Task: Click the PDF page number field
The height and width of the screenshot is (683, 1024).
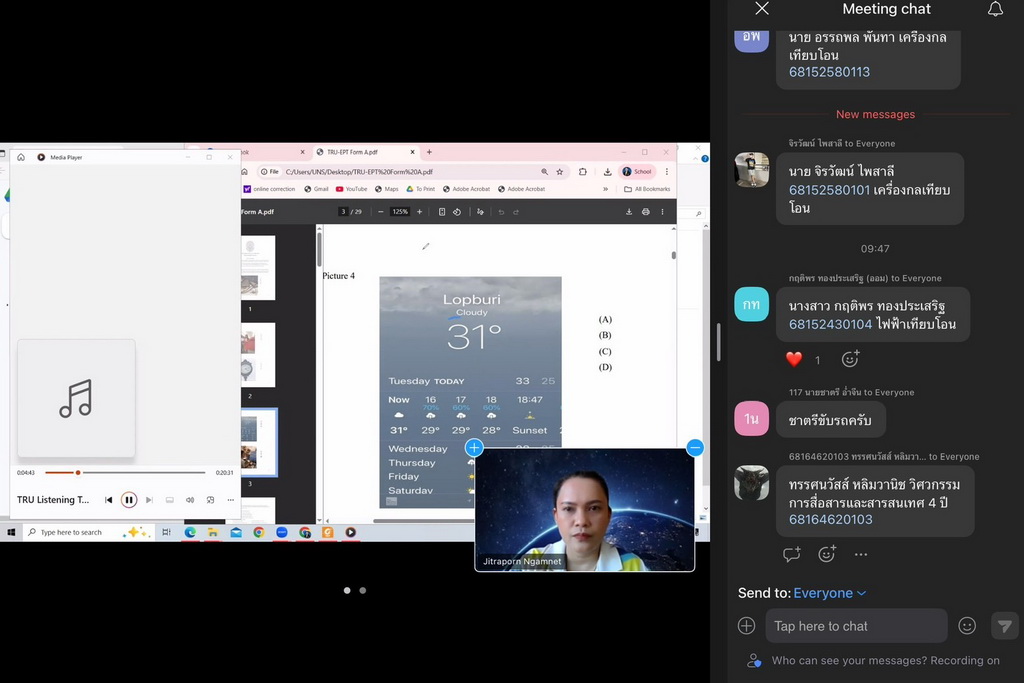Action: [x=343, y=212]
